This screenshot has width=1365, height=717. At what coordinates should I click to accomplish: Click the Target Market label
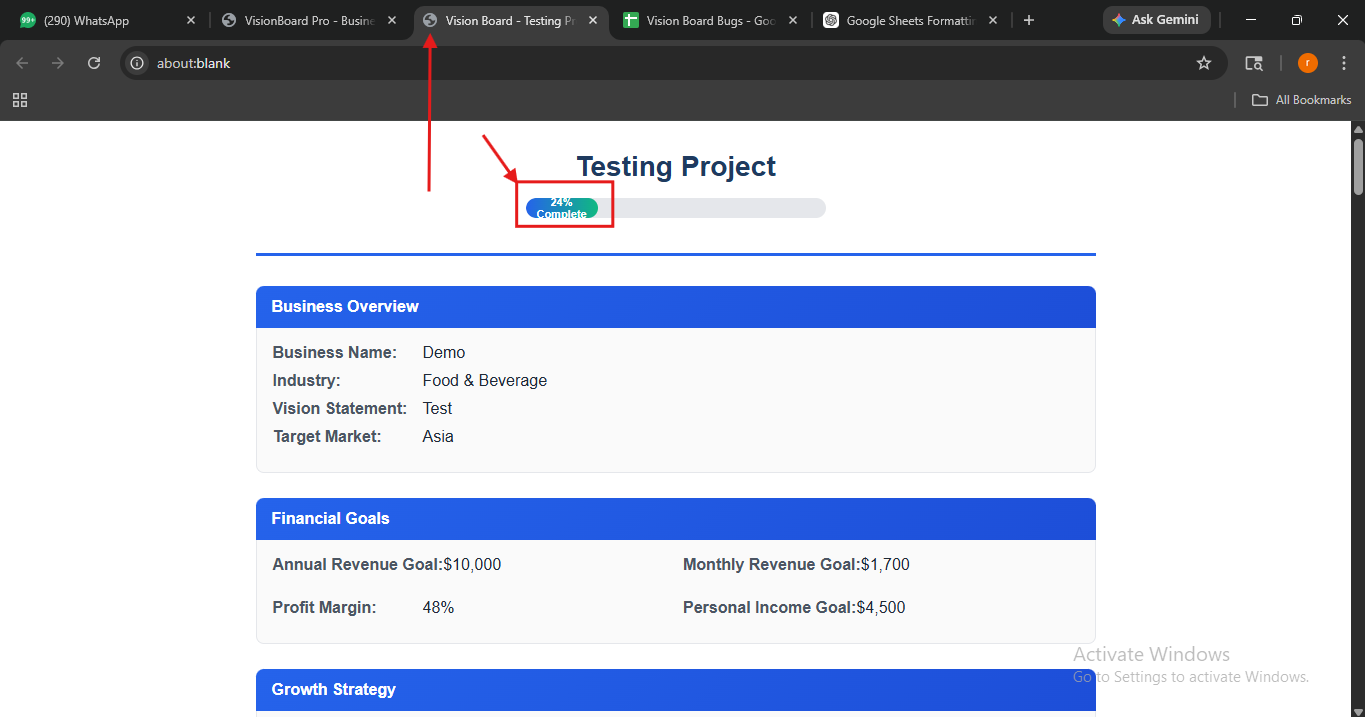327,436
